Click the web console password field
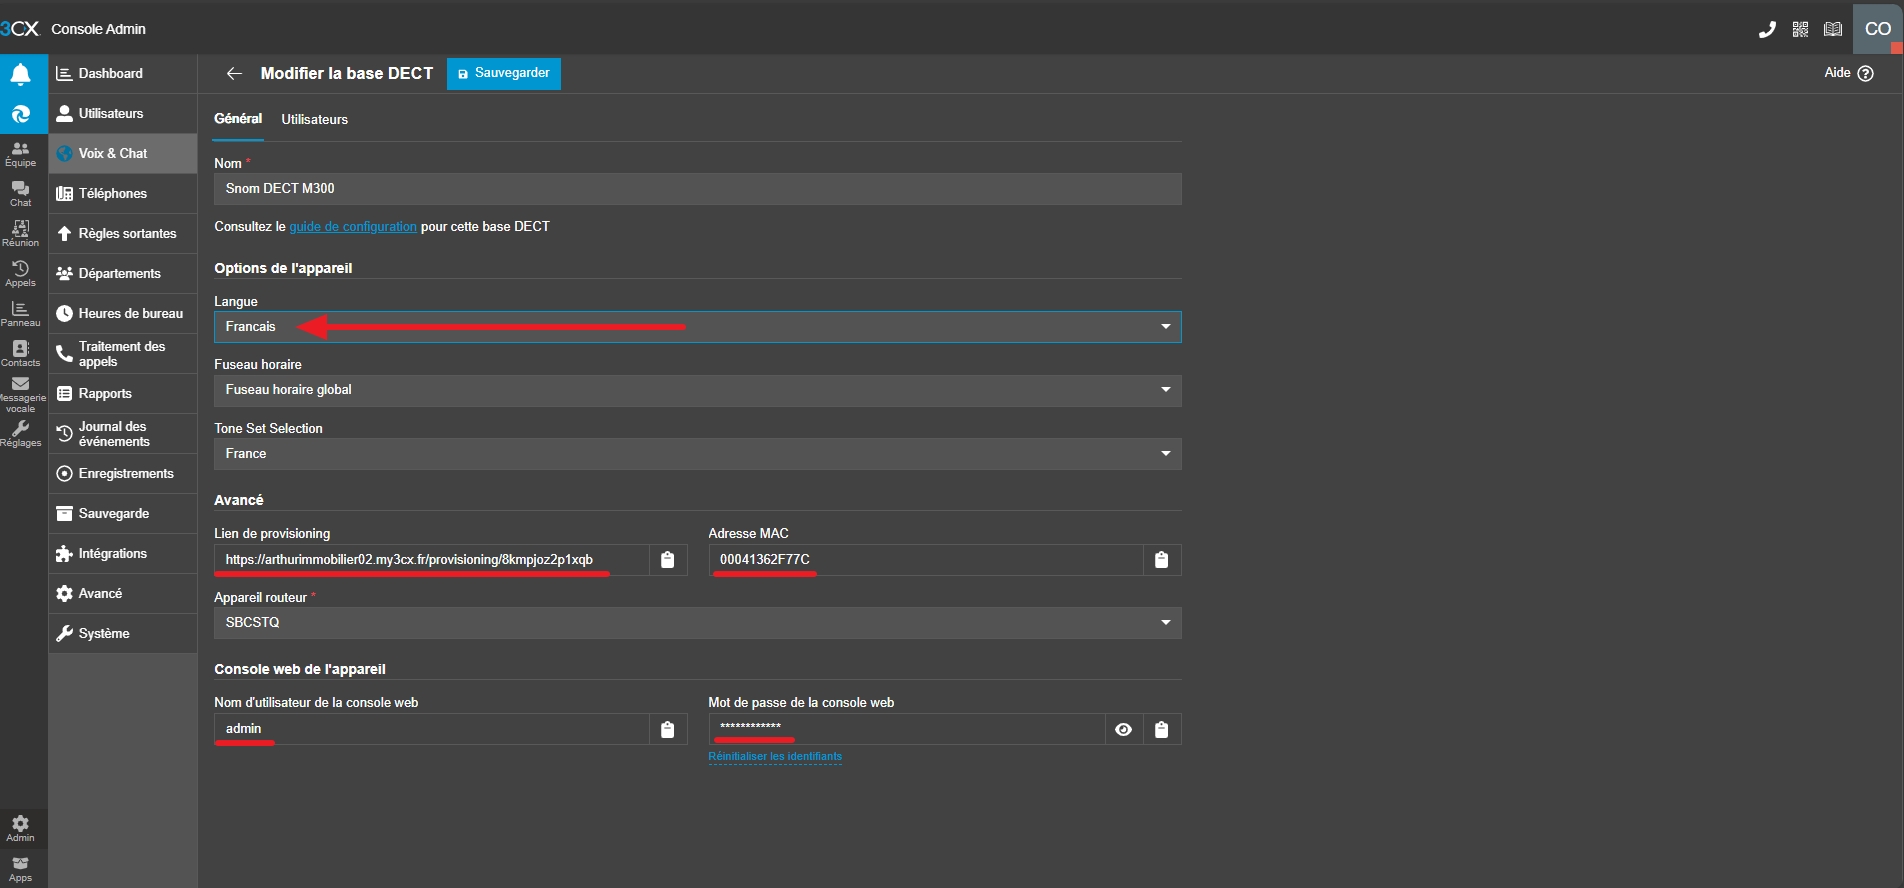This screenshot has width=1904, height=888. [907, 729]
